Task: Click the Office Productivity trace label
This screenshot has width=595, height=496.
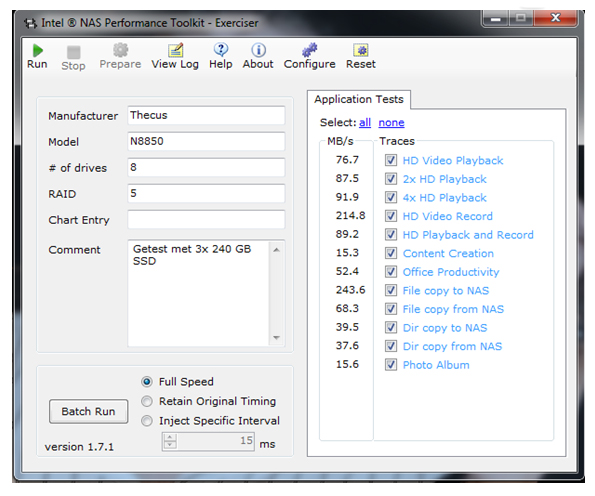Action: pos(451,272)
